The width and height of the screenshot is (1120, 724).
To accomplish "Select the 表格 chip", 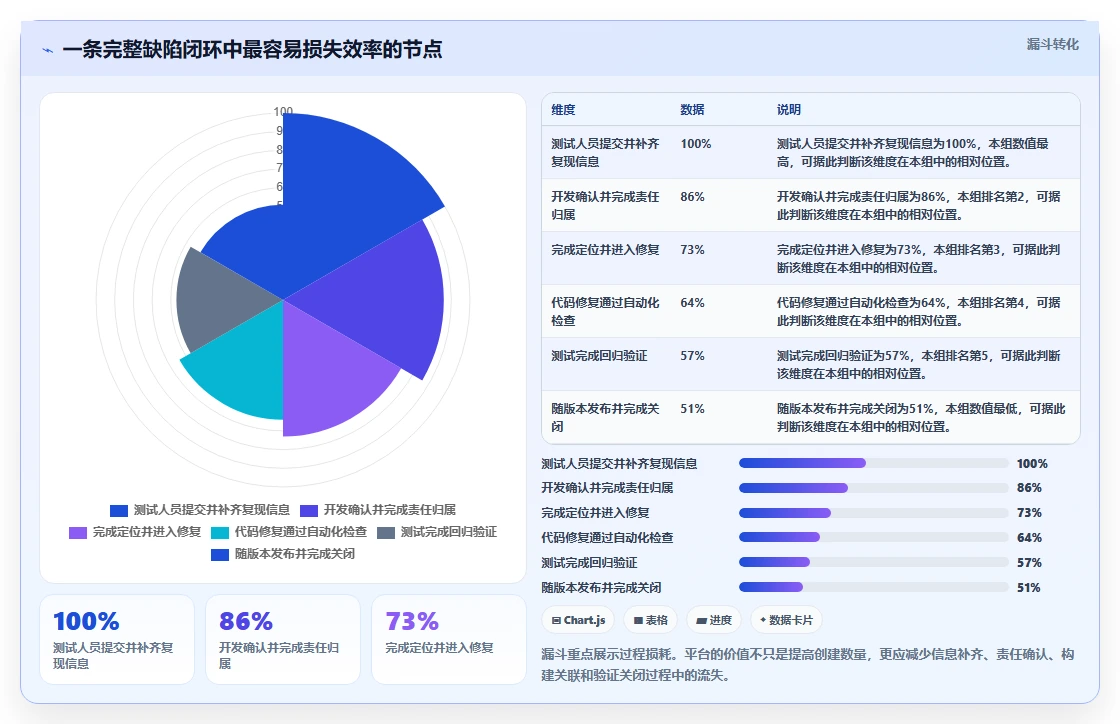I will (x=651, y=620).
